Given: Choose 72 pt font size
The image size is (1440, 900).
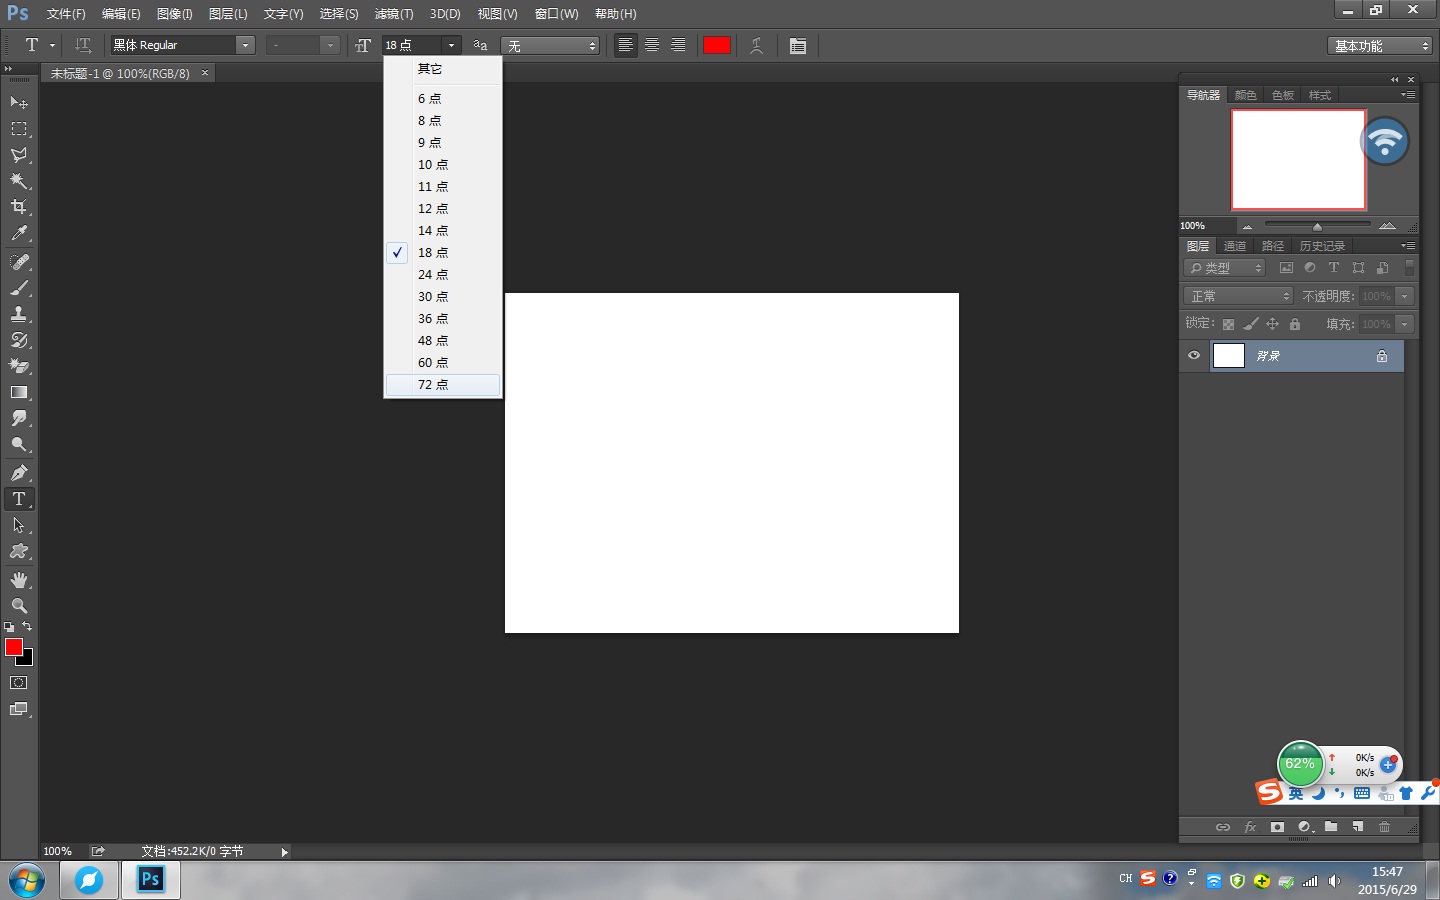Looking at the screenshot, I should 443,385.
